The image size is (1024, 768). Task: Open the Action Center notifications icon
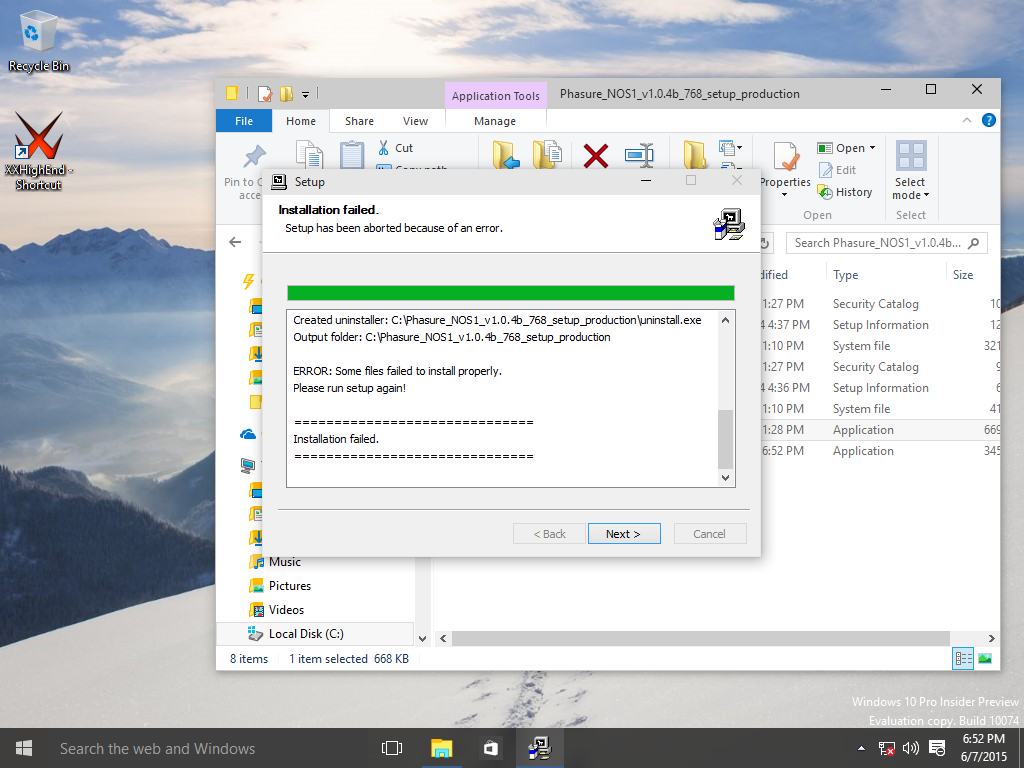click(x=936, y=748)
